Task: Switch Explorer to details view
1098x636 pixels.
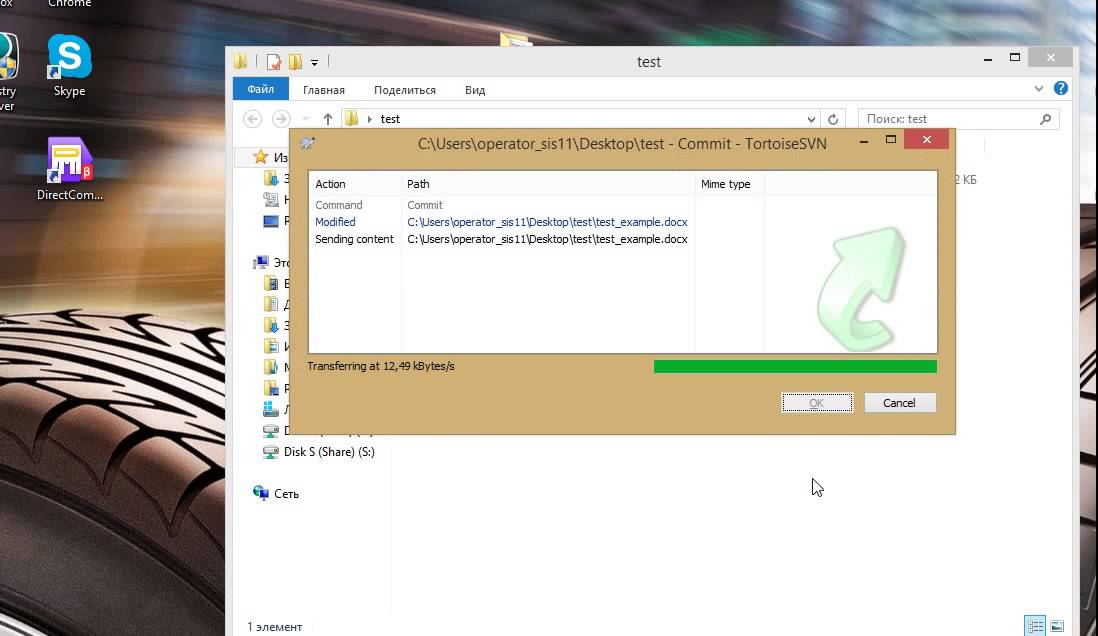Action: (x=1035, y=625)
